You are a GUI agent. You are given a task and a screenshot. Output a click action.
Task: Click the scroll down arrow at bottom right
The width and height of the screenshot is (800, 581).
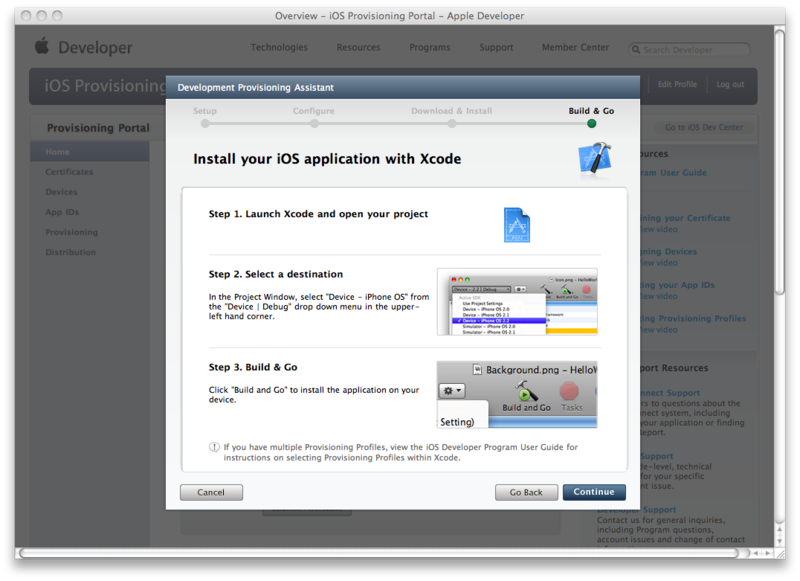[x=779, y=542]
